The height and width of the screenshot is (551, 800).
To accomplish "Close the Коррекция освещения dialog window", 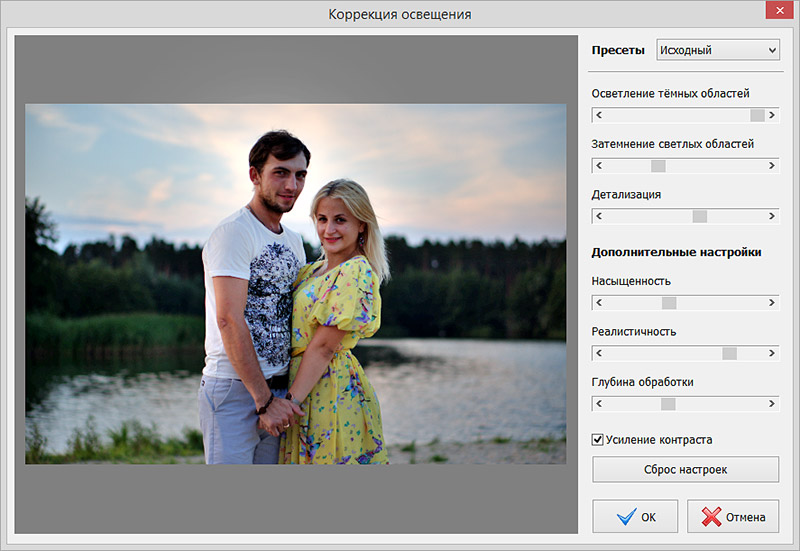I will click(776, 12).
